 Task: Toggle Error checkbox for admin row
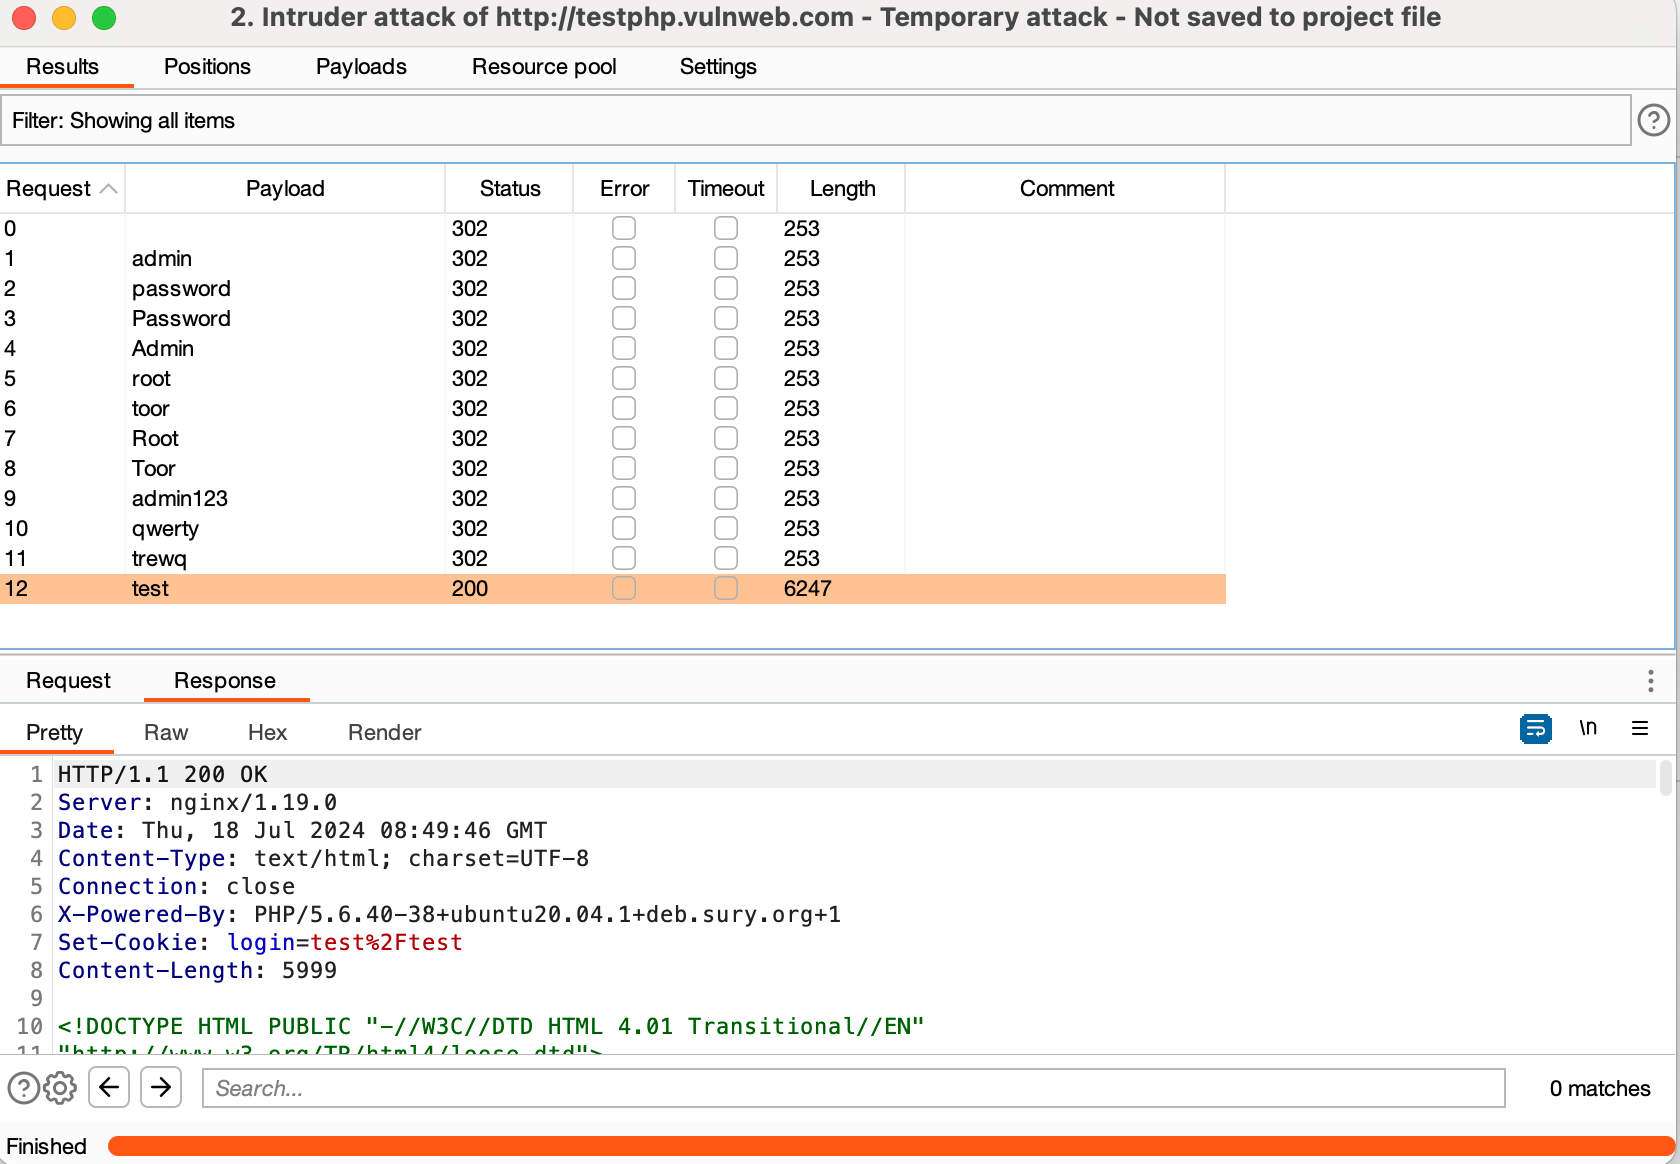(x=624, y=258)
